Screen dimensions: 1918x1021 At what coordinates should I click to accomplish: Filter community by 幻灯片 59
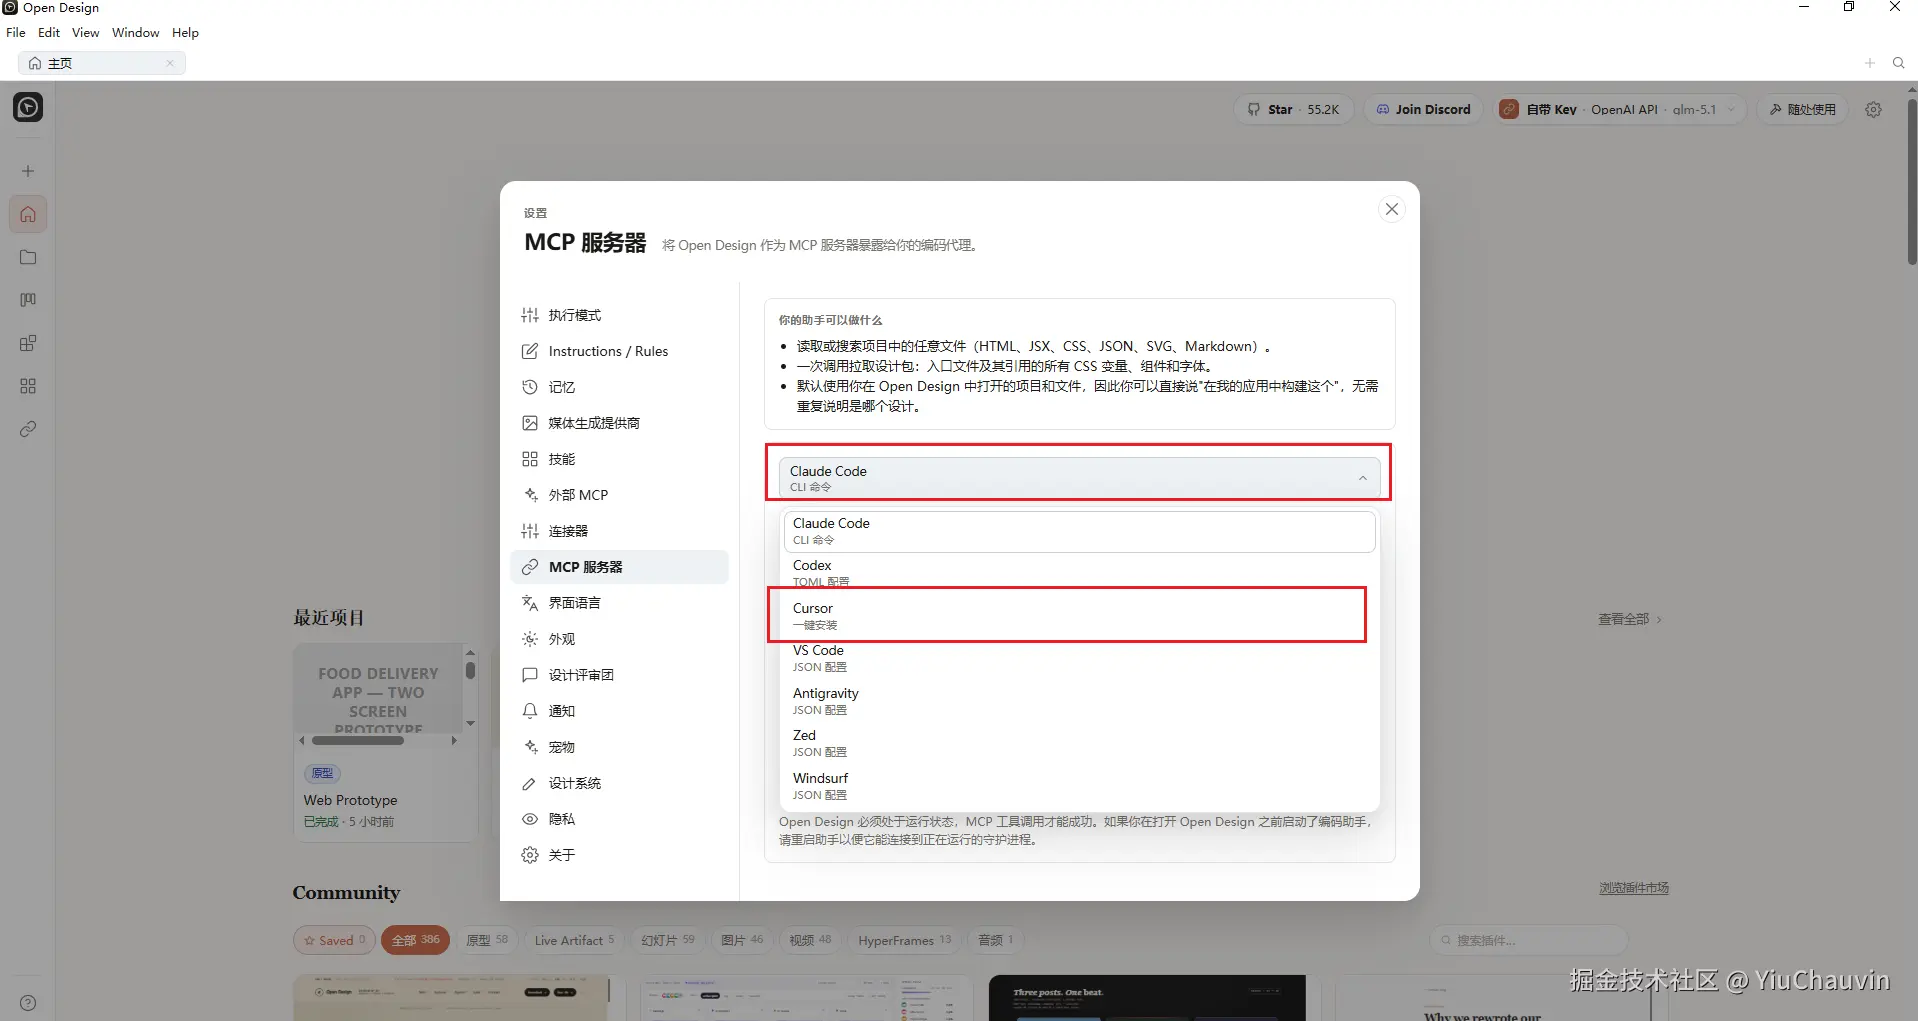tap(668, 940)
